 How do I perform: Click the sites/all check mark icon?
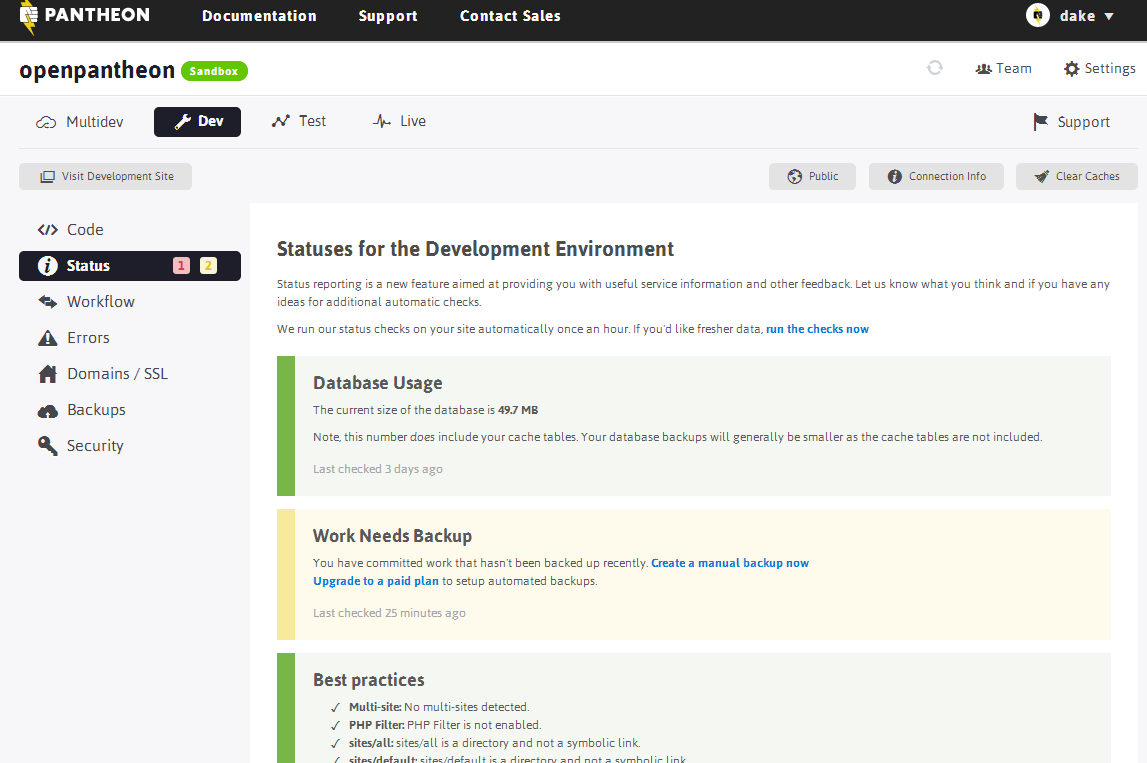point(335,743)
